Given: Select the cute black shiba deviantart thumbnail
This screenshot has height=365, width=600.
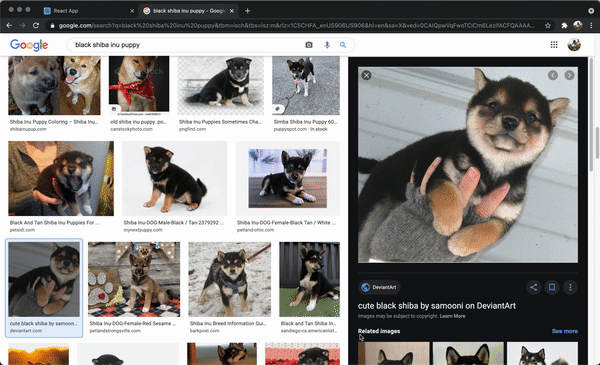Looking at the screenshot, I should (x=44, y=279).
